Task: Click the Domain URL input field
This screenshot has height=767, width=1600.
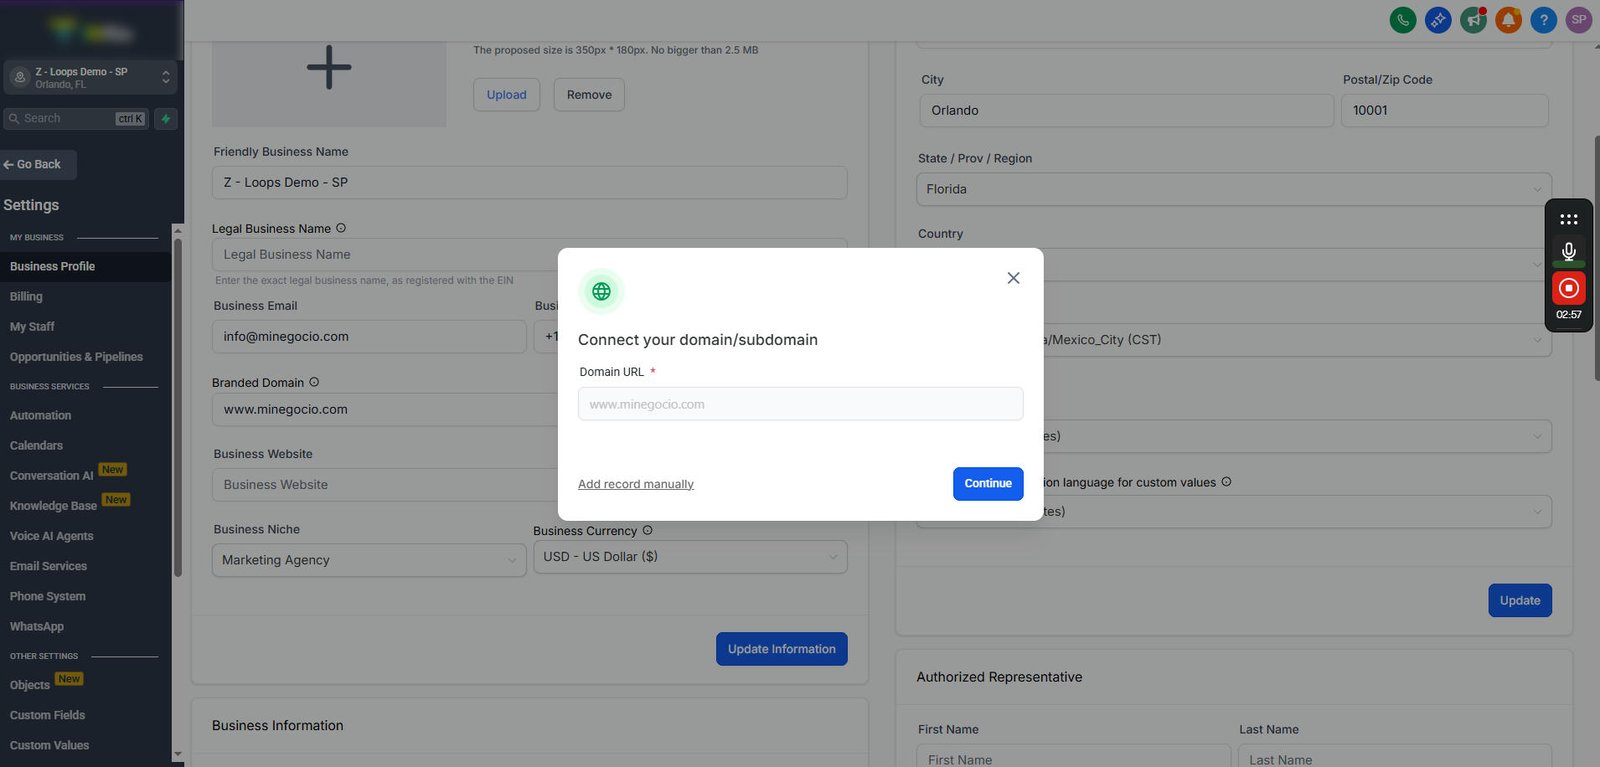Action: [801, 404]
